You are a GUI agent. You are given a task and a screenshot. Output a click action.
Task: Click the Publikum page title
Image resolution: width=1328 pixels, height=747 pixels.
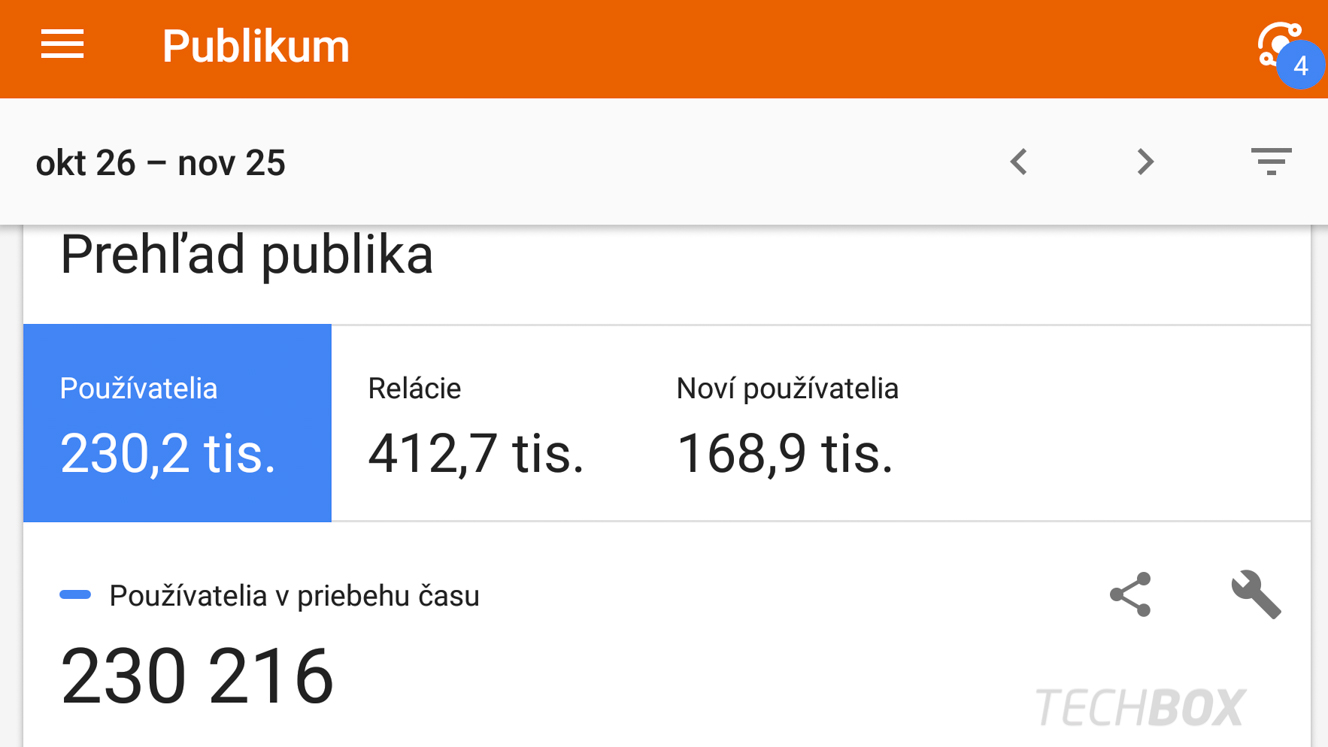pos(256,47)
